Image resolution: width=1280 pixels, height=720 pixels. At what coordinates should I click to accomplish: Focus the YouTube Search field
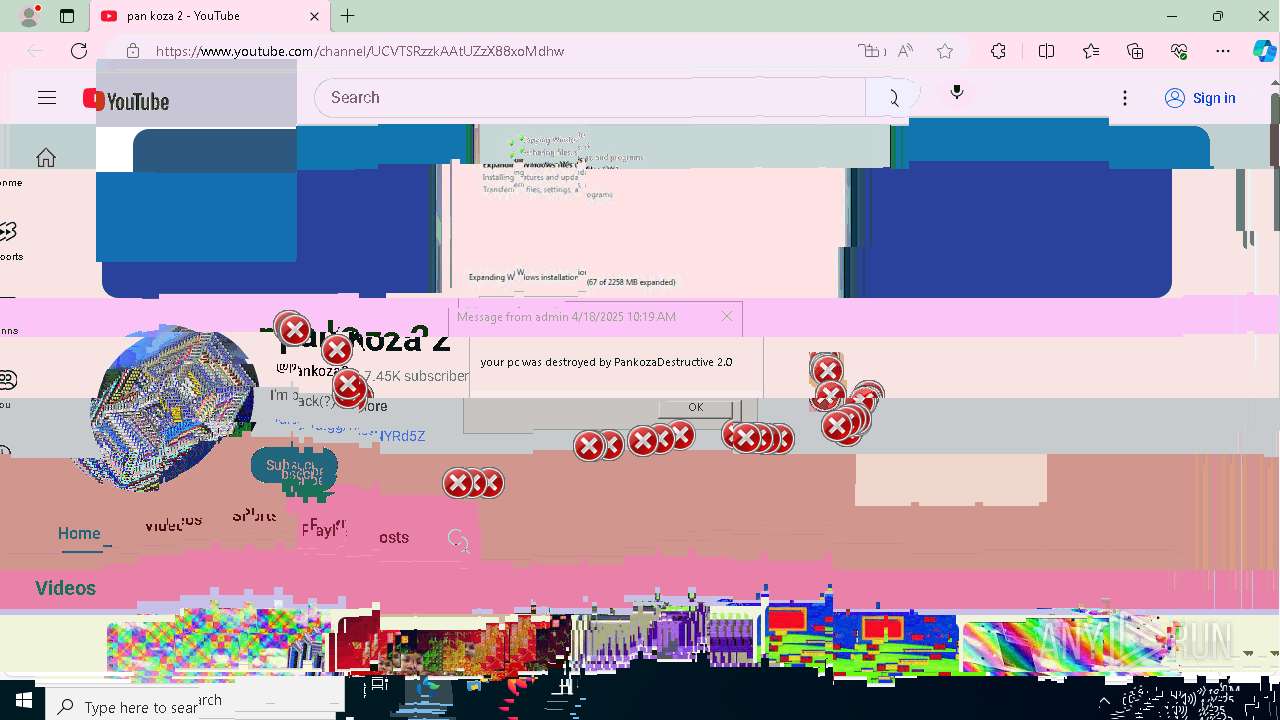590,98
